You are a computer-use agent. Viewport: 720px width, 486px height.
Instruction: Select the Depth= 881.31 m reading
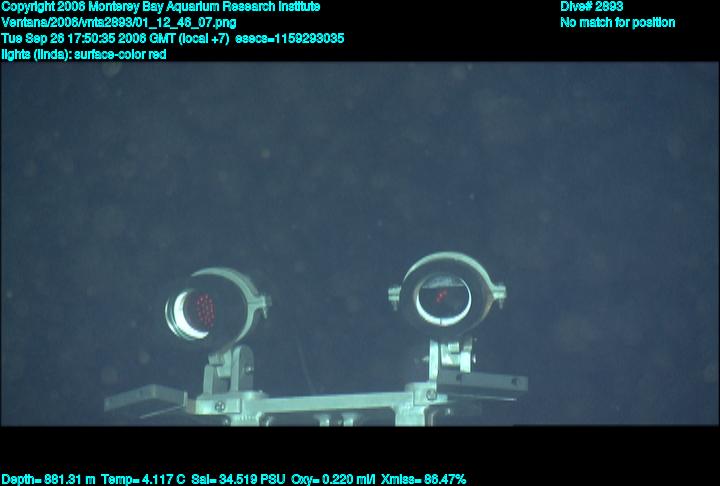[x=48, y=480]
